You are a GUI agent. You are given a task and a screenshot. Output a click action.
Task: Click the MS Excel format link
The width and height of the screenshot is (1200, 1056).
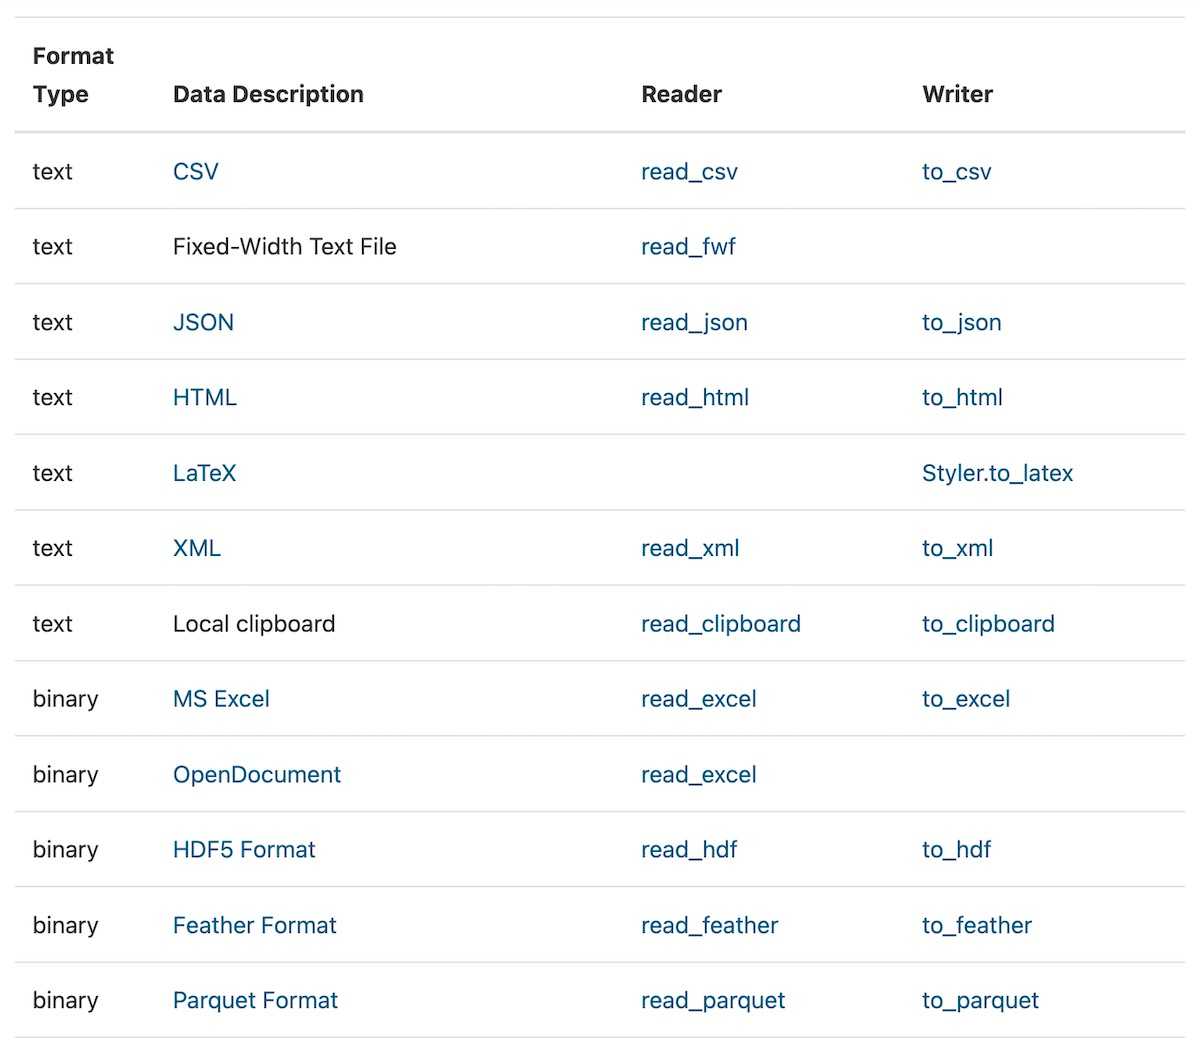pos(221,699)
